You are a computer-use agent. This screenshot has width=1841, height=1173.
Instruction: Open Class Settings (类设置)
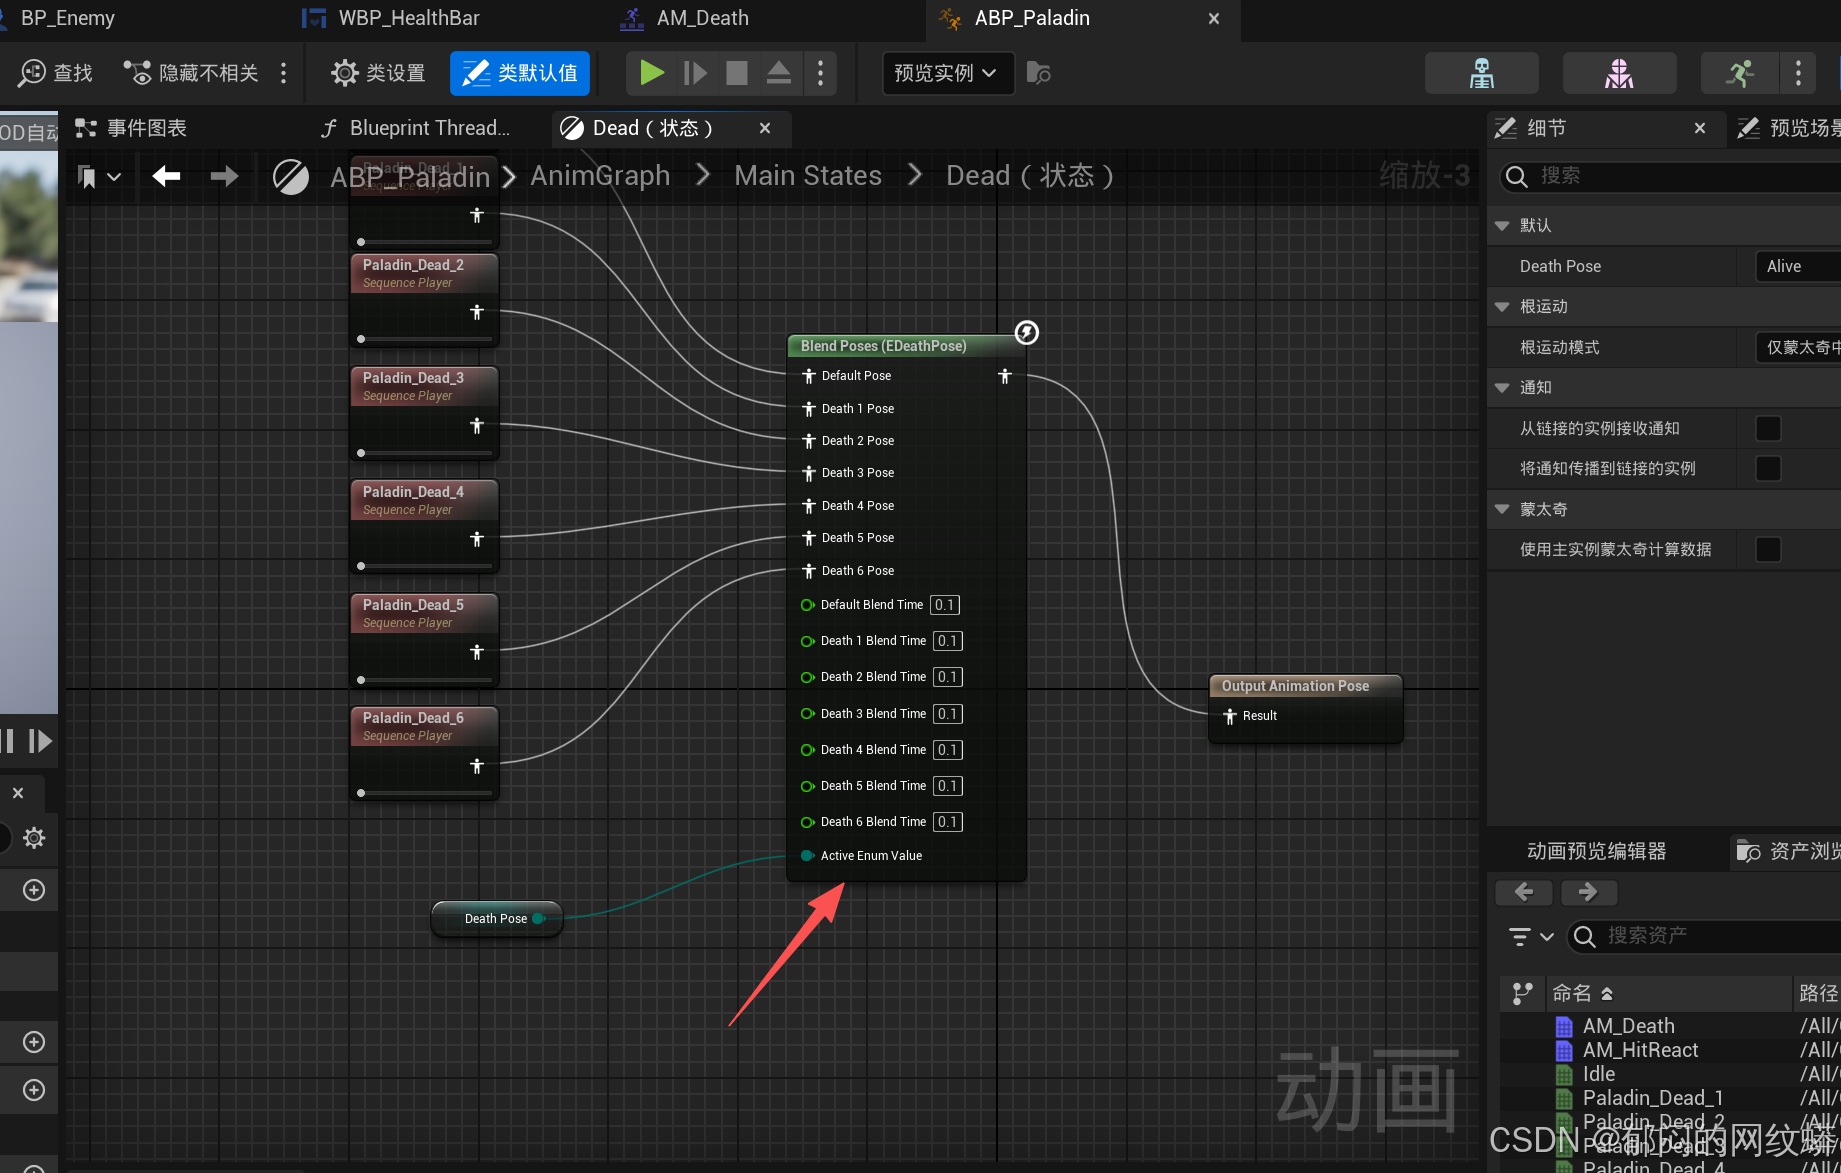(378, 73)
